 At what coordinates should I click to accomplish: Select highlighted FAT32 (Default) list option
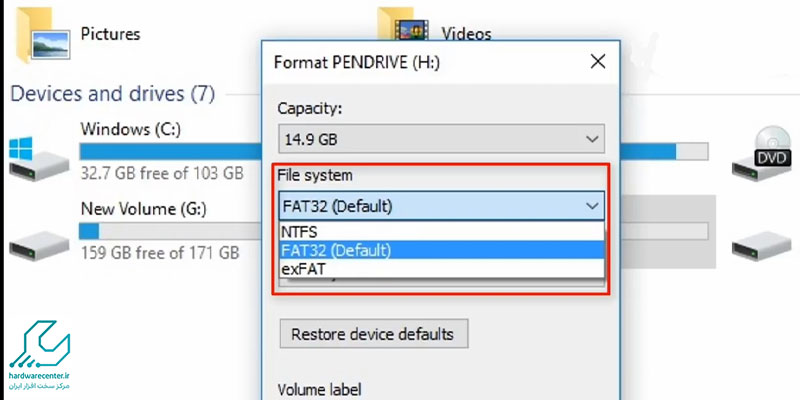click(x=442, y=250)
